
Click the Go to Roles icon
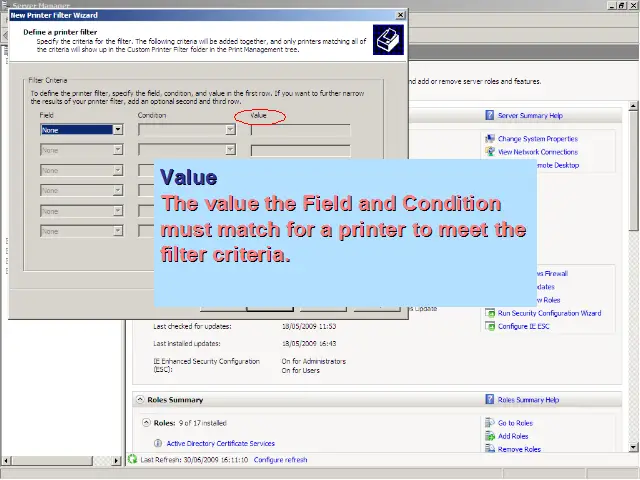tap(490, 423)
